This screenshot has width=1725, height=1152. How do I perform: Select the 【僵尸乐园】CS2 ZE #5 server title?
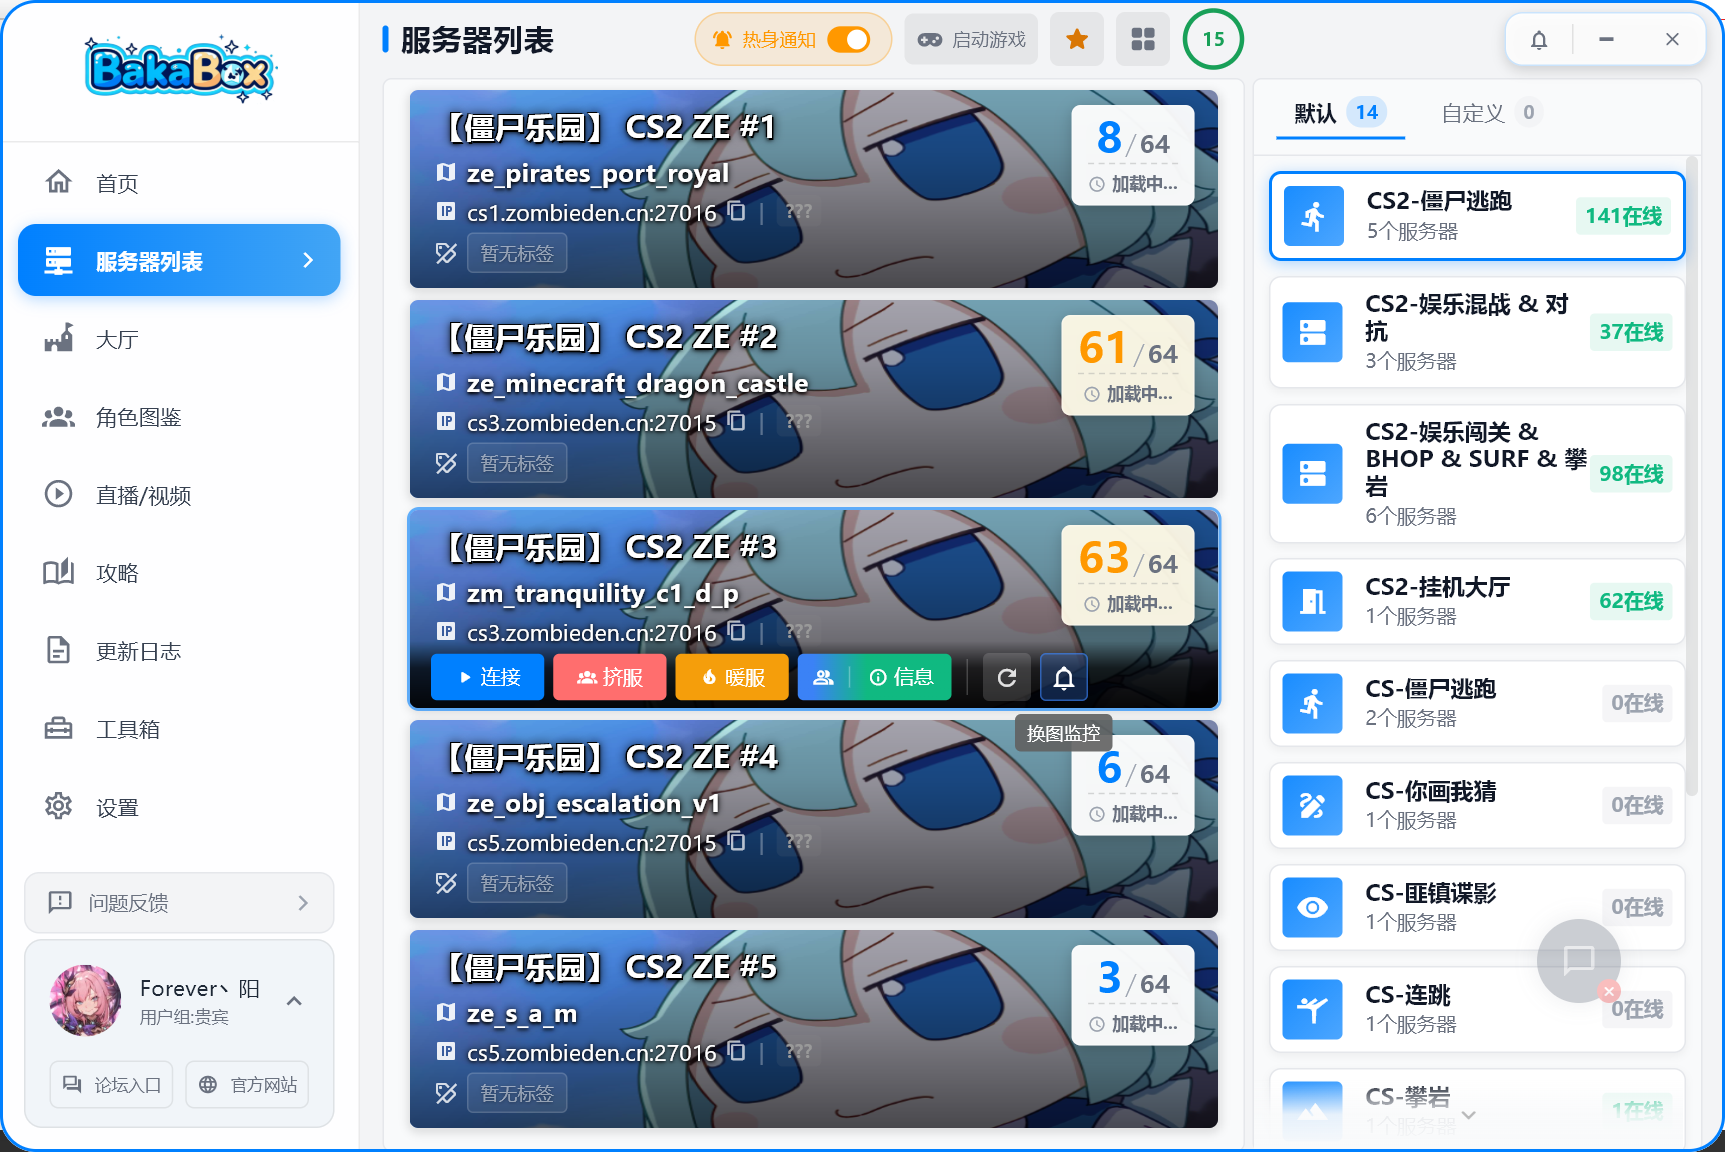607,967
